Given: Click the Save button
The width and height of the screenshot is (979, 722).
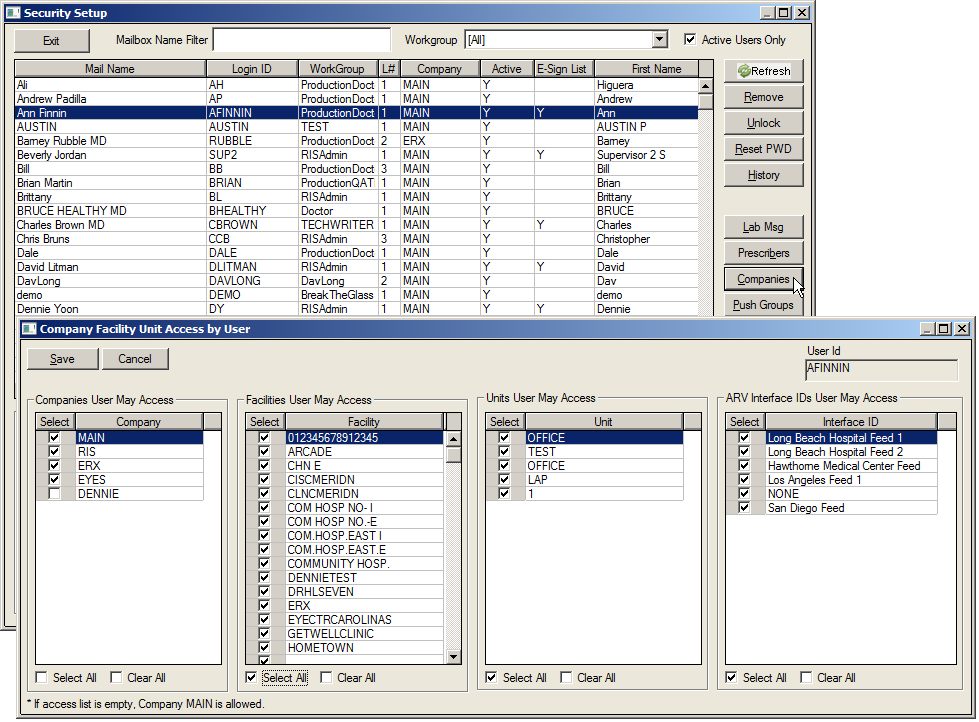Looking at the screenshot, I should pyautogui.click(x=61, y=359).
